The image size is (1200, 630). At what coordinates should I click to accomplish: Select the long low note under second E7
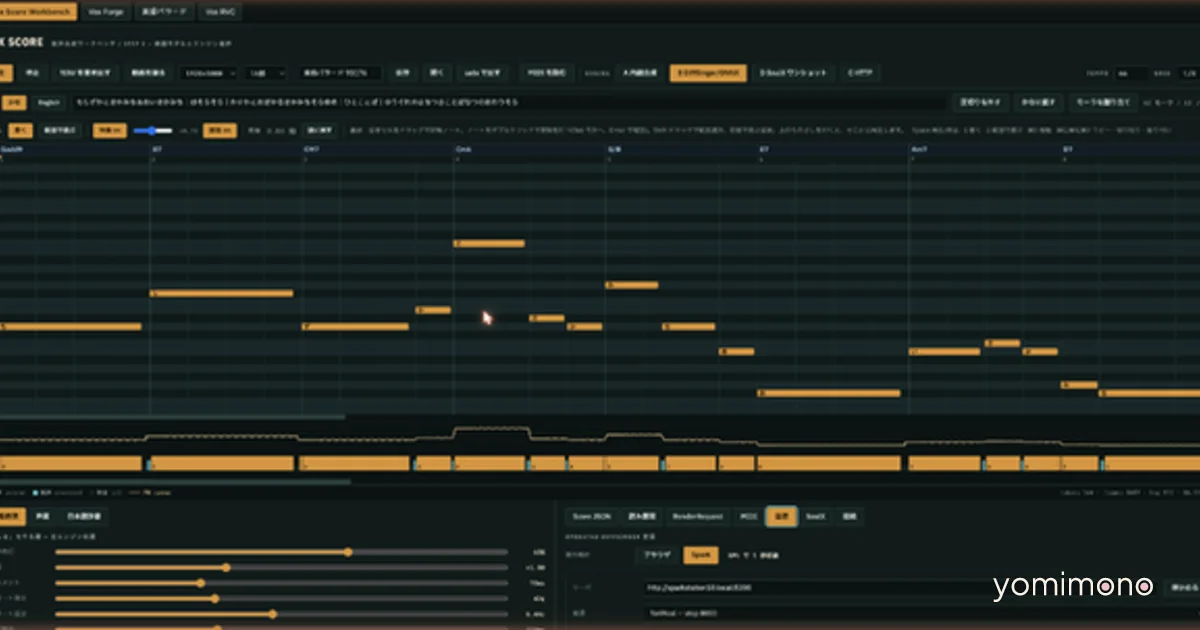click(x=829, y=393)
